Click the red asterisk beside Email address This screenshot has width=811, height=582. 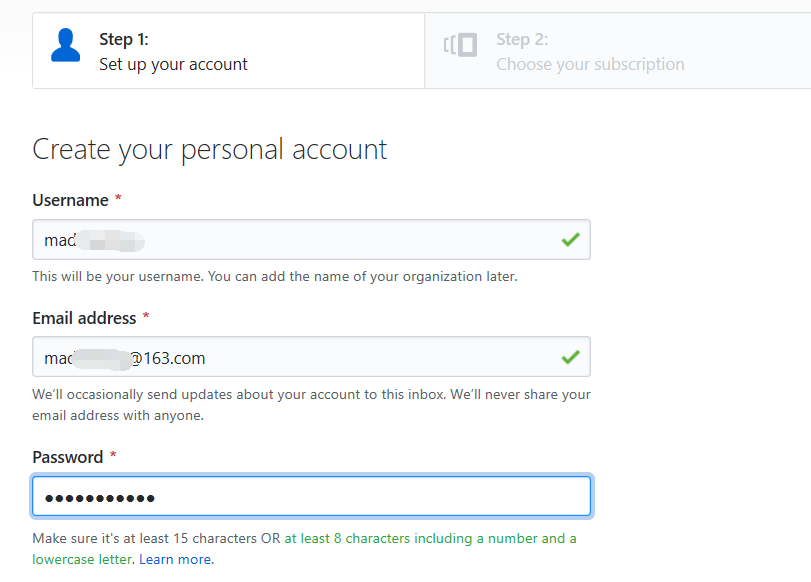pos(146,316)
